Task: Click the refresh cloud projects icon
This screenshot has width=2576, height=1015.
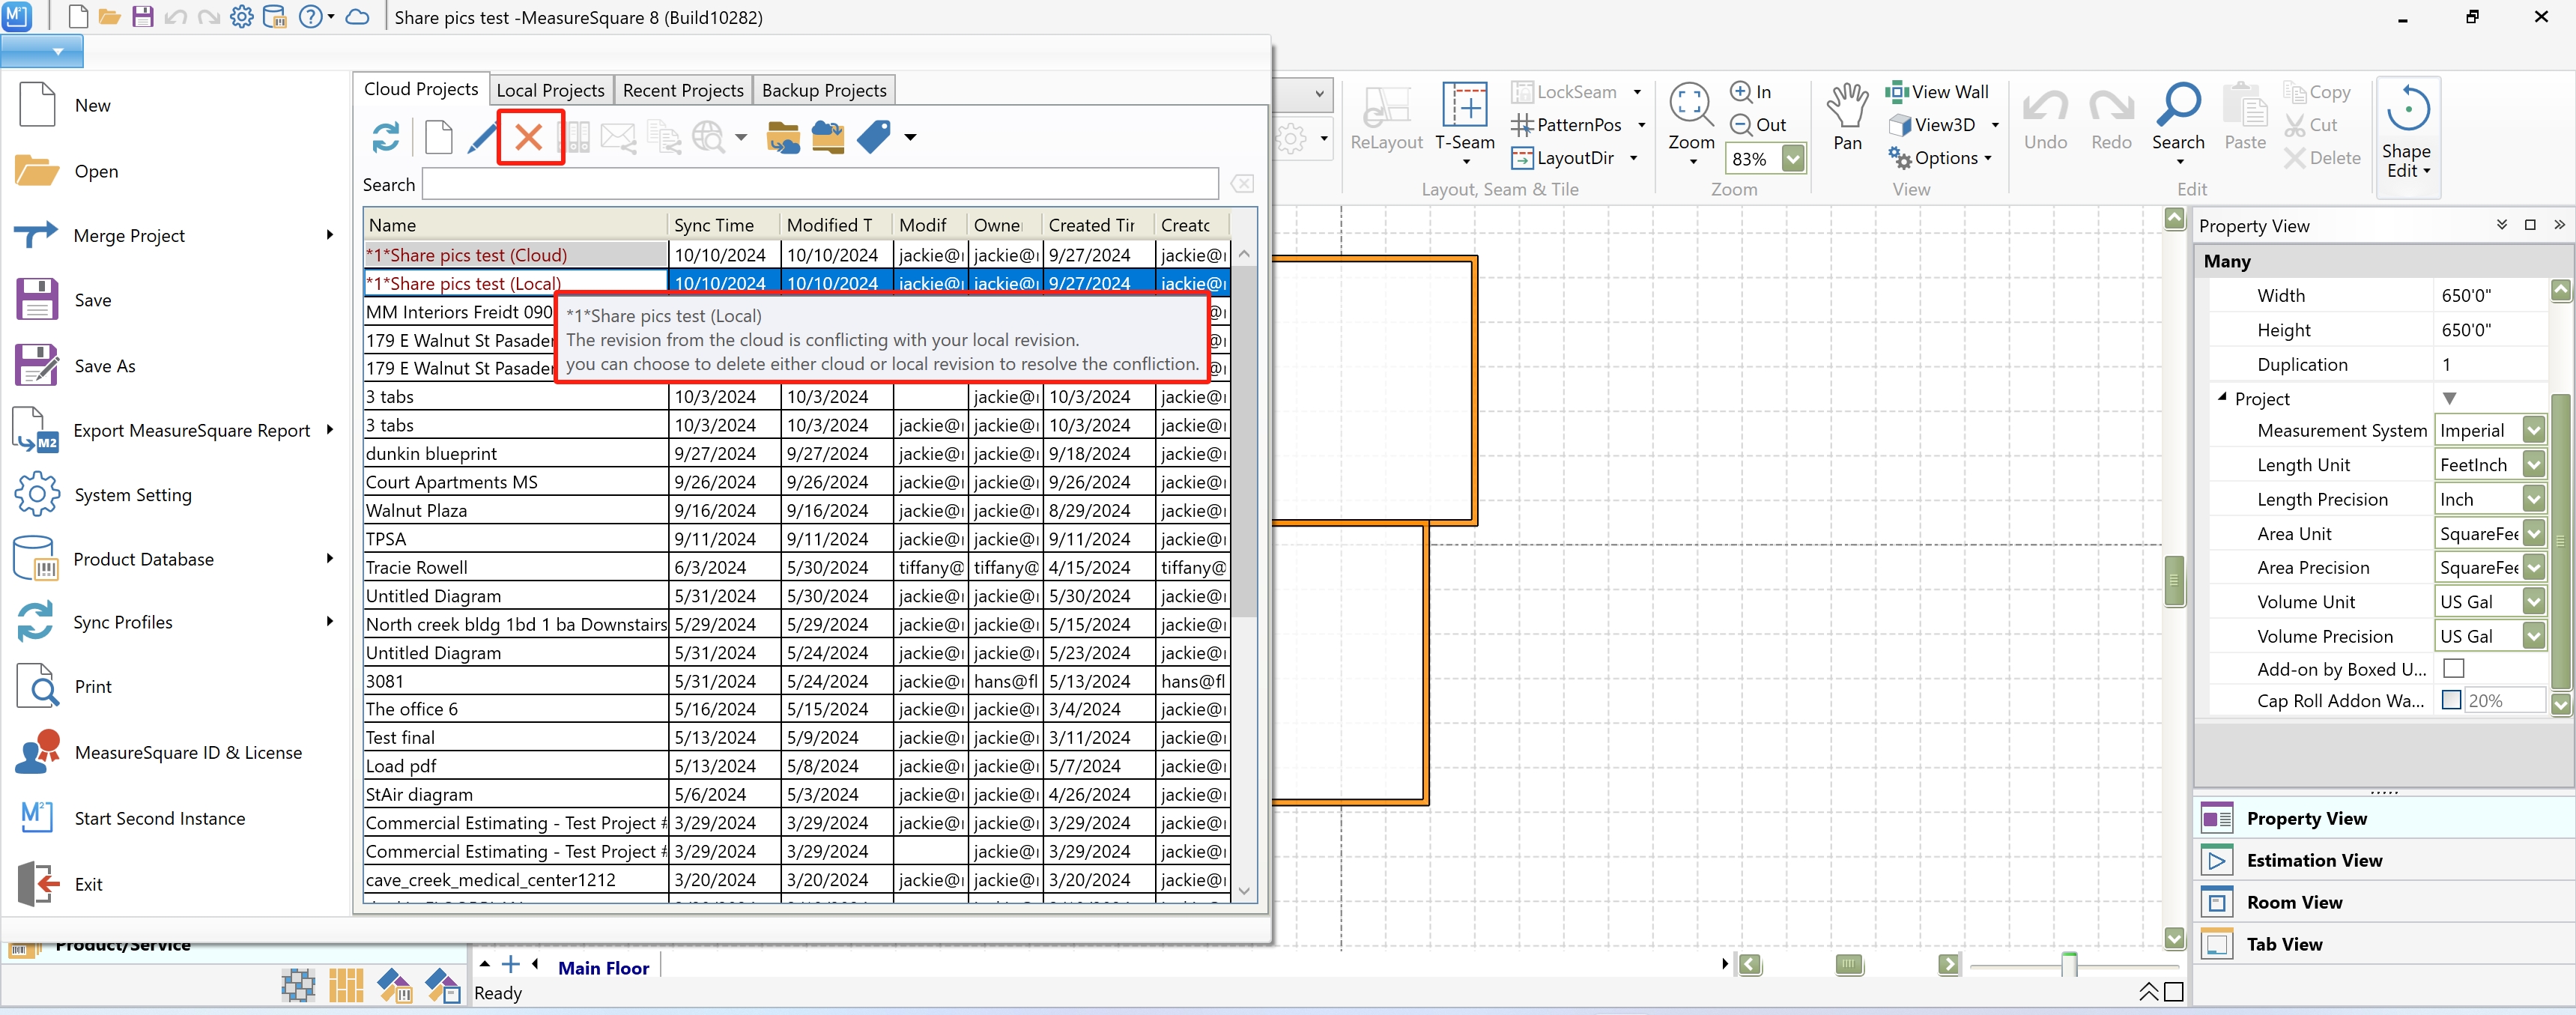Action: (x=386, y=137)
